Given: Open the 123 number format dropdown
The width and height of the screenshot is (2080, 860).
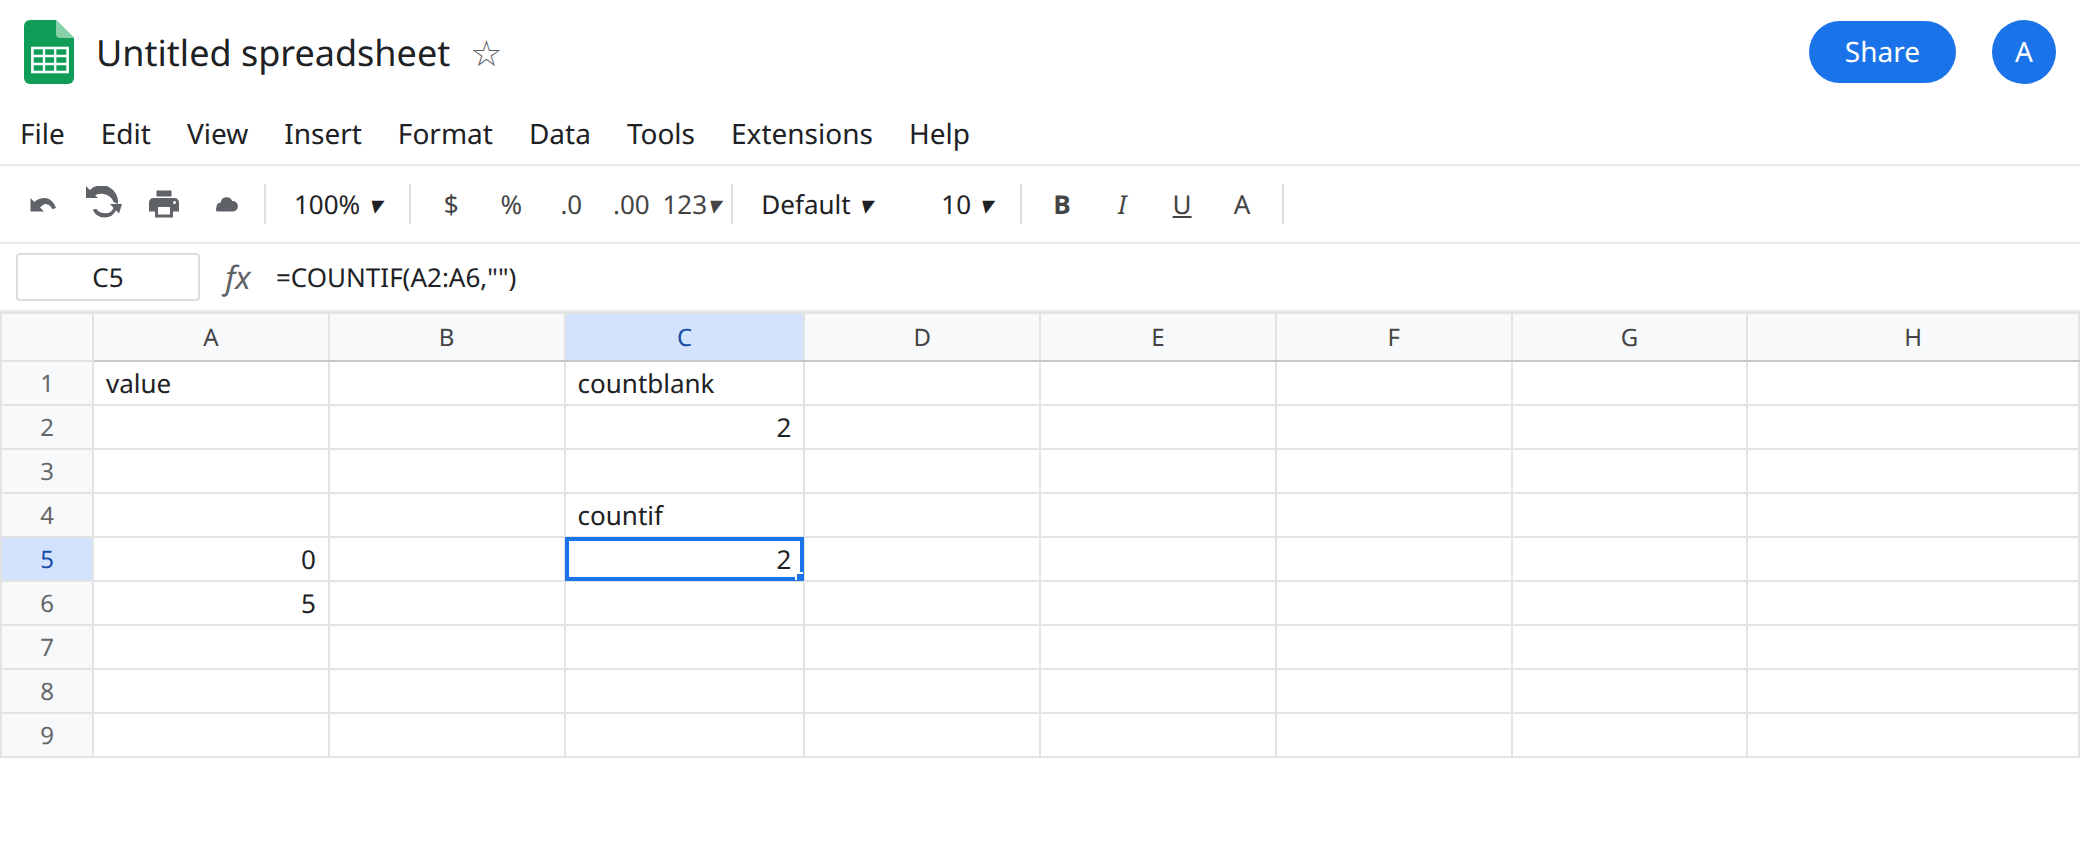Looking at the screenshot, I should 692,205.
